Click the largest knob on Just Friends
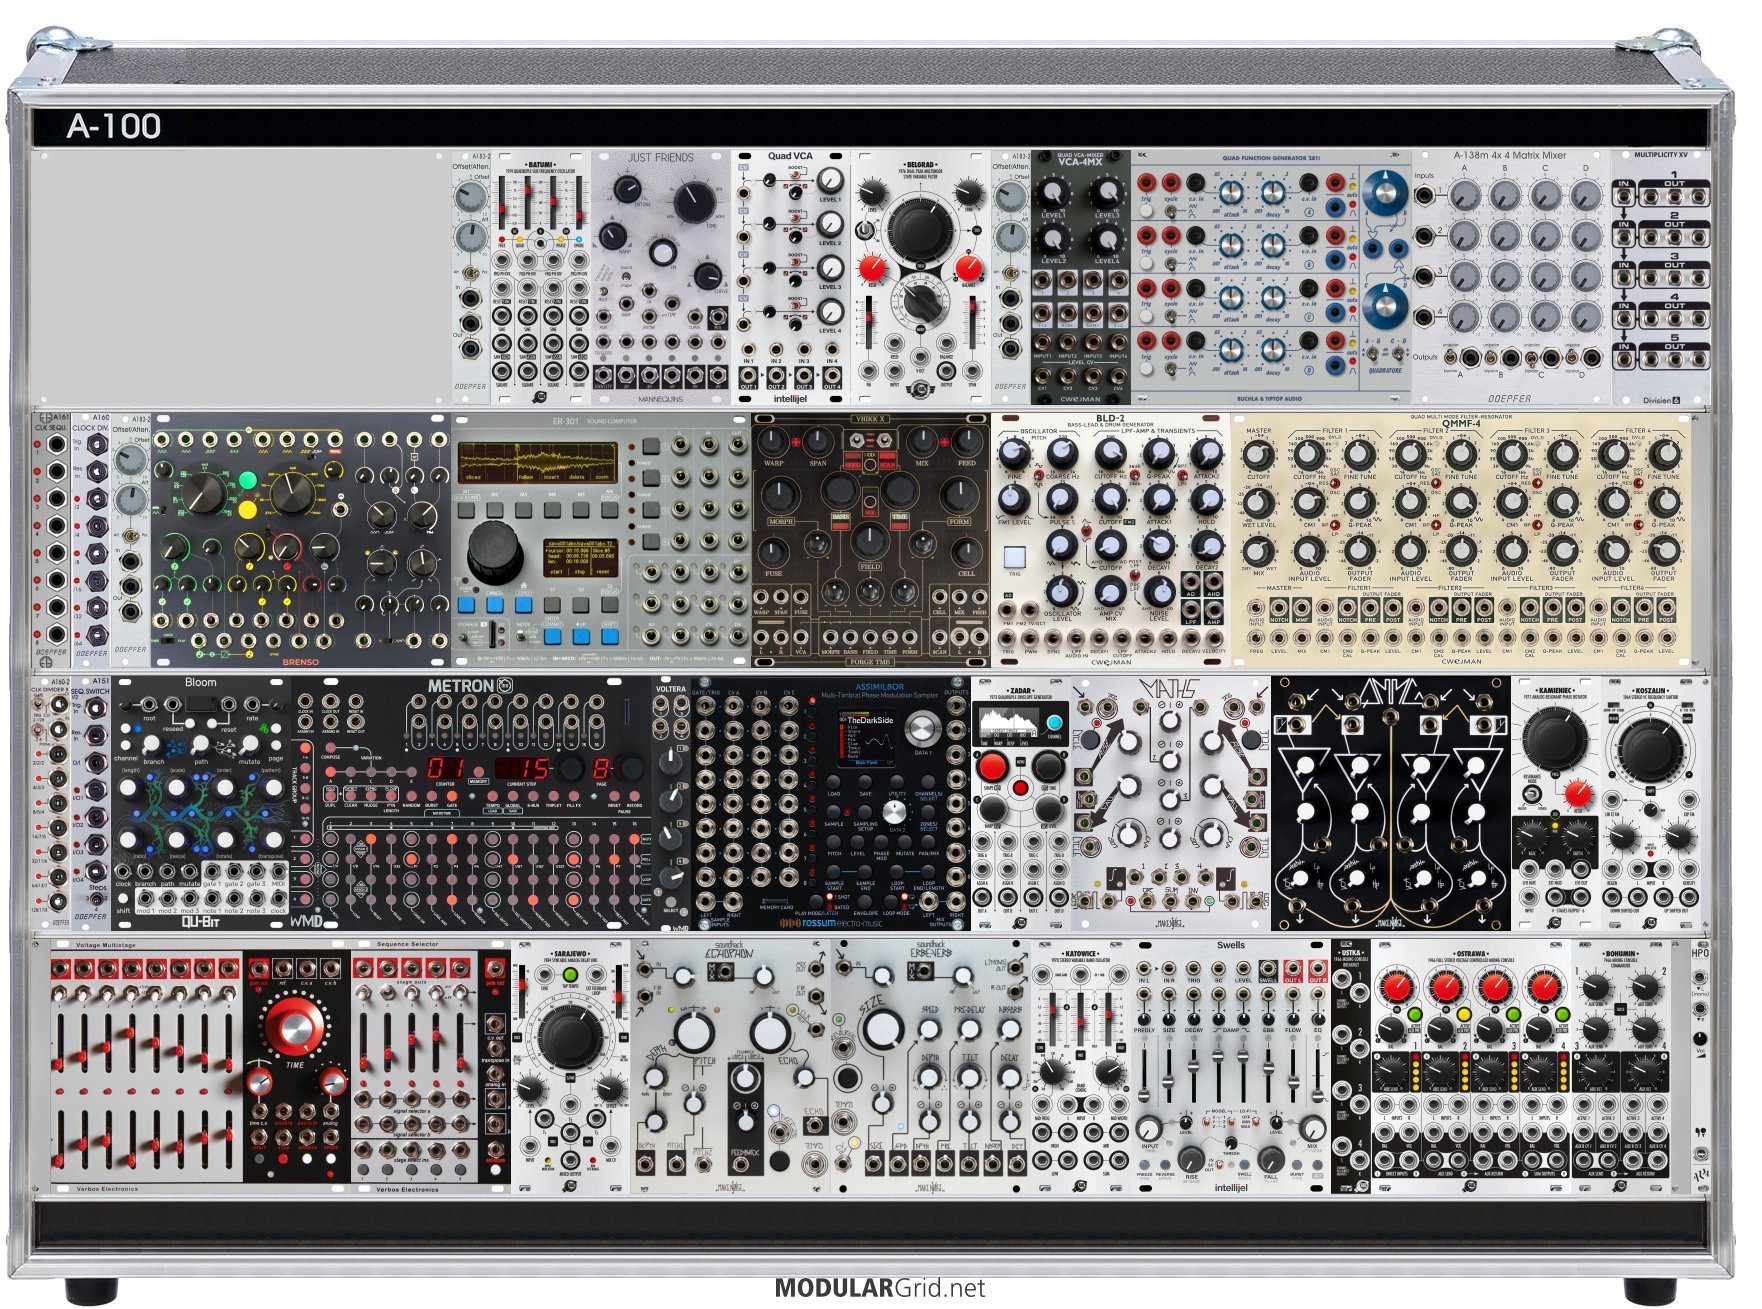The width and height of the screenshot is (1762, 1309). 694,201
